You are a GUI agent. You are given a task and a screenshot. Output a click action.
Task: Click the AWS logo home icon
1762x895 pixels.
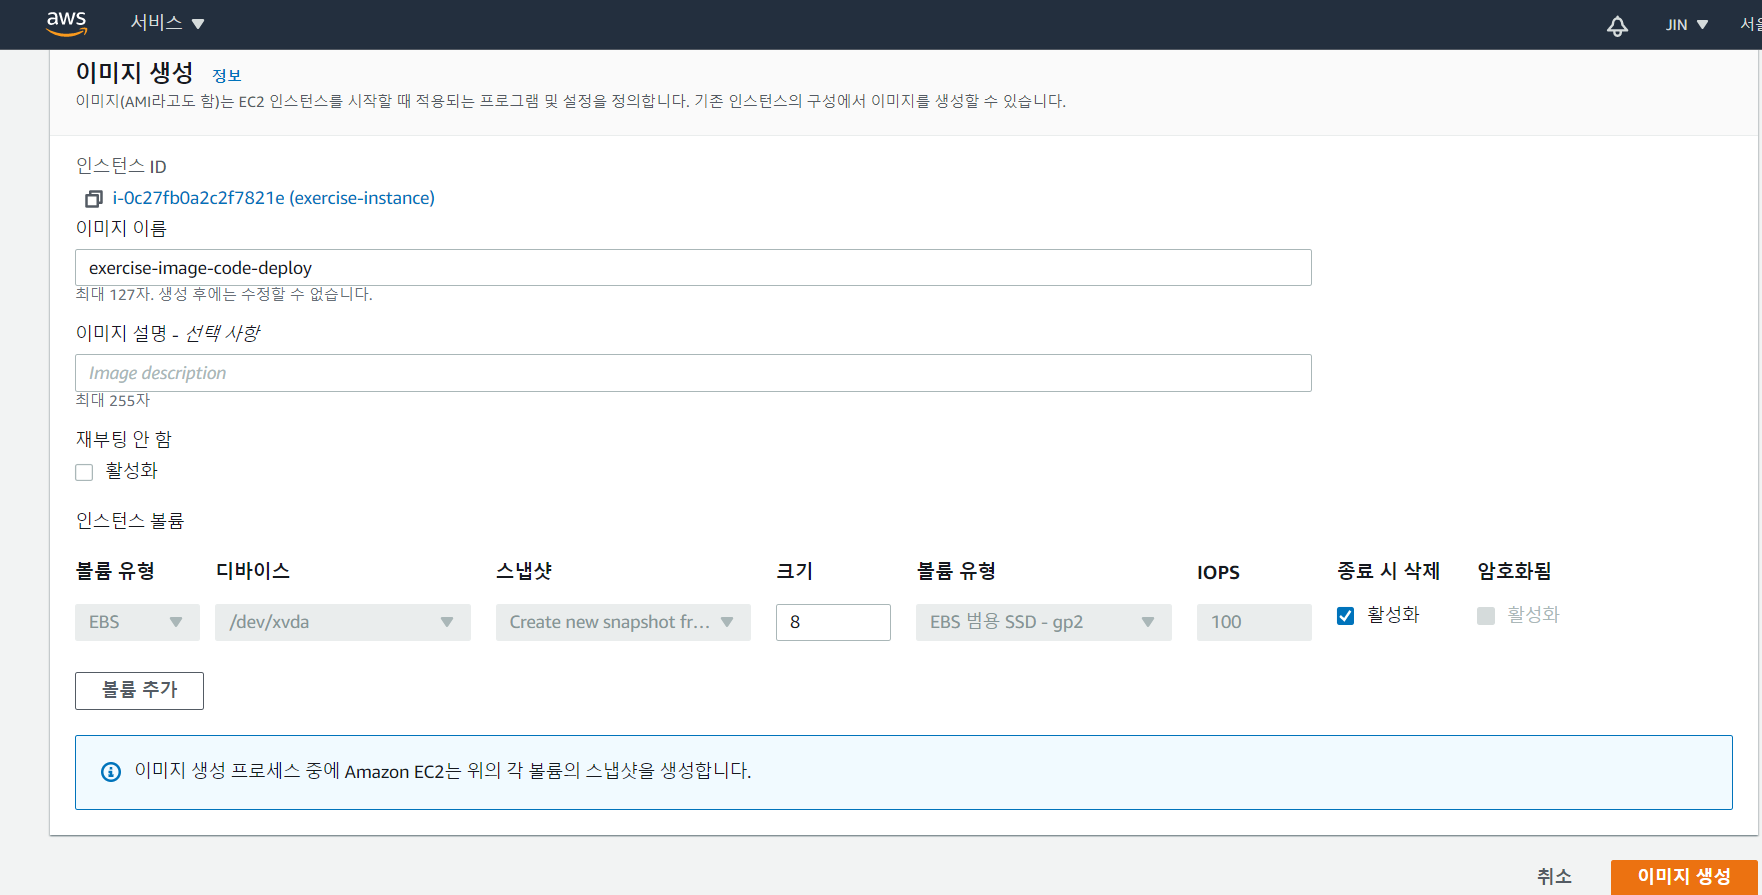pos(66,23)
